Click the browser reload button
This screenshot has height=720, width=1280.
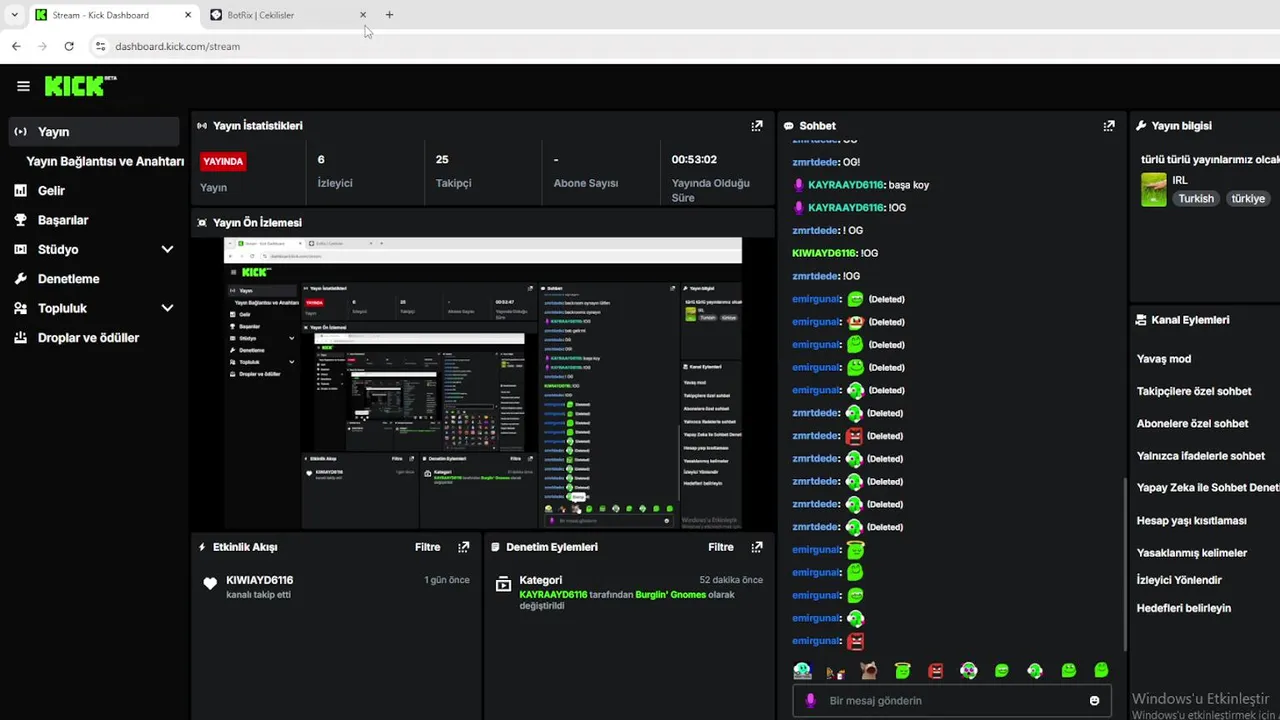(69, 46)
